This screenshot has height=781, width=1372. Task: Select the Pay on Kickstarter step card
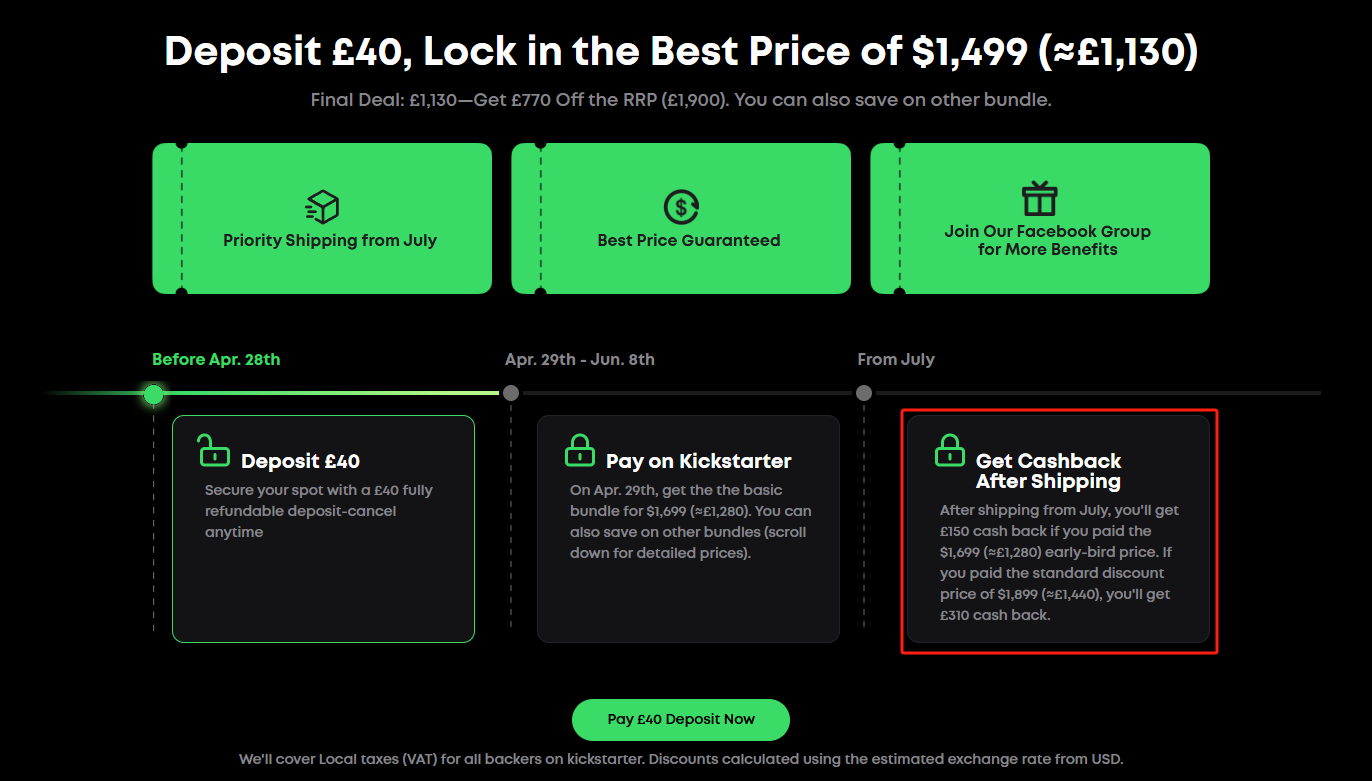688,528
